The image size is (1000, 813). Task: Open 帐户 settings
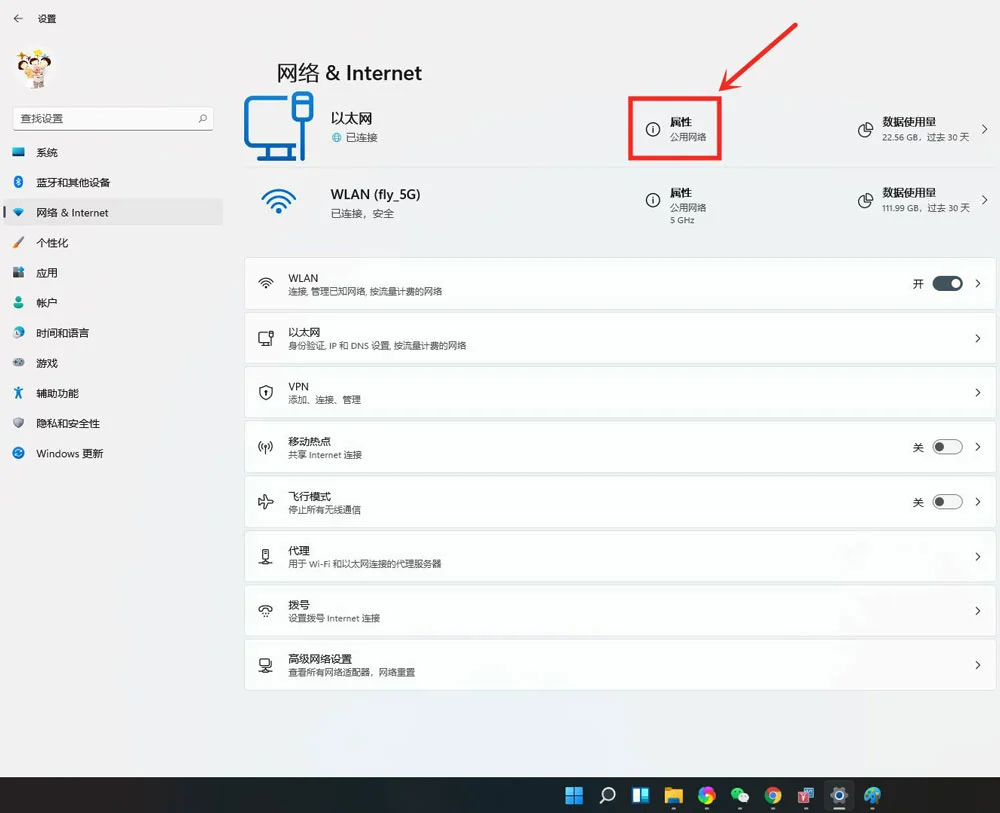pos(114,302)
